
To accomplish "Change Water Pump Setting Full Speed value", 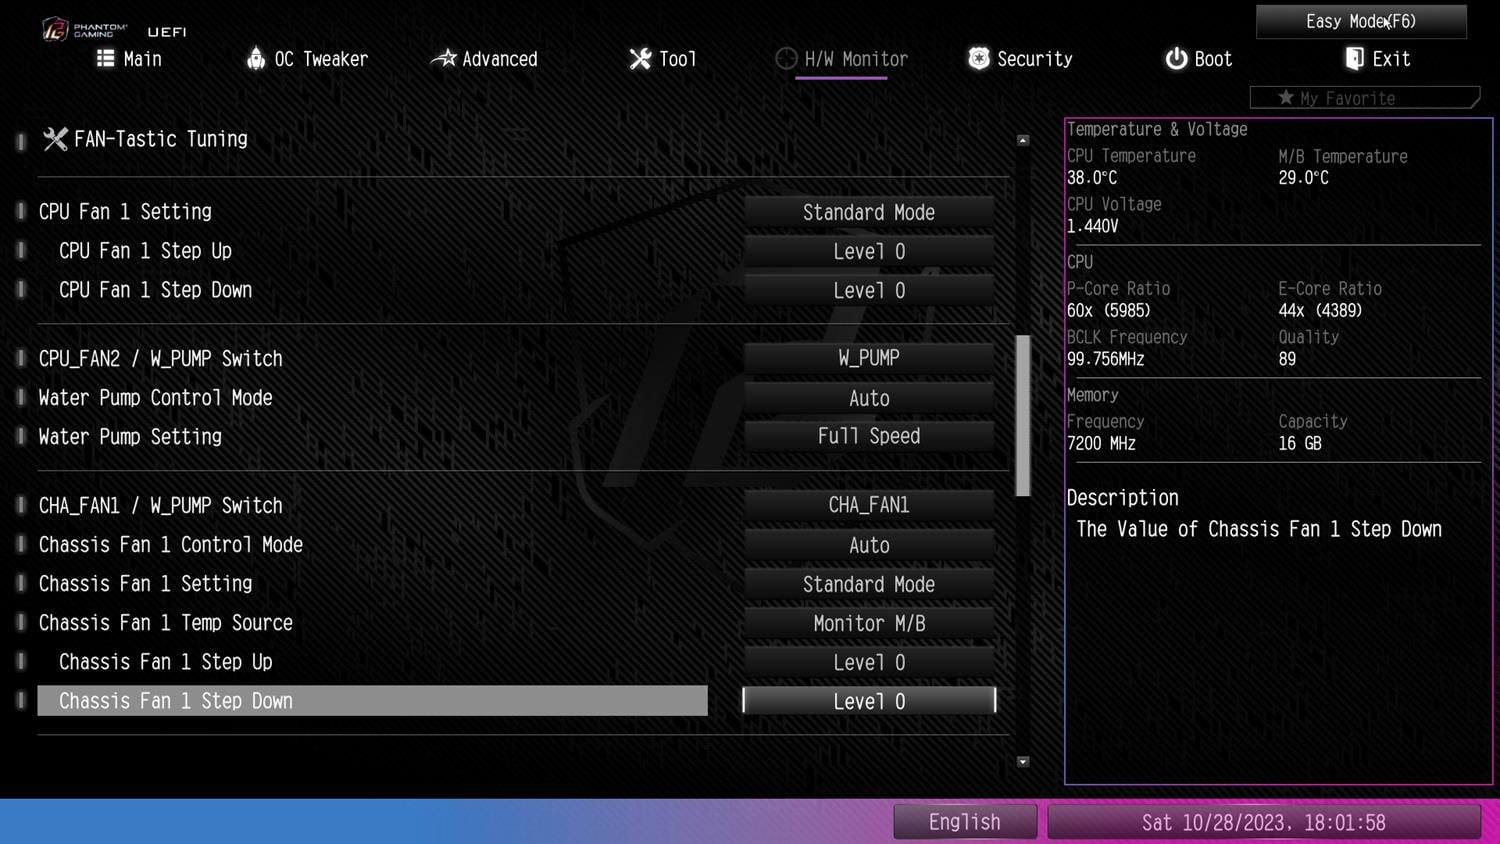I will [x=868, y=437].
